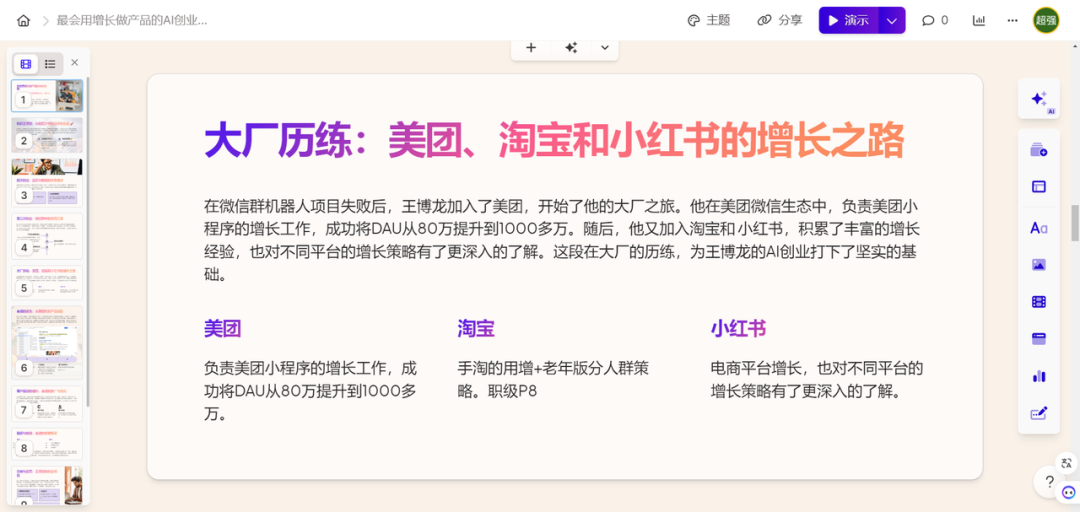Open the 分享 share dialog
The height and width of the screenshot is (512, 1080).
click(780, 20)
